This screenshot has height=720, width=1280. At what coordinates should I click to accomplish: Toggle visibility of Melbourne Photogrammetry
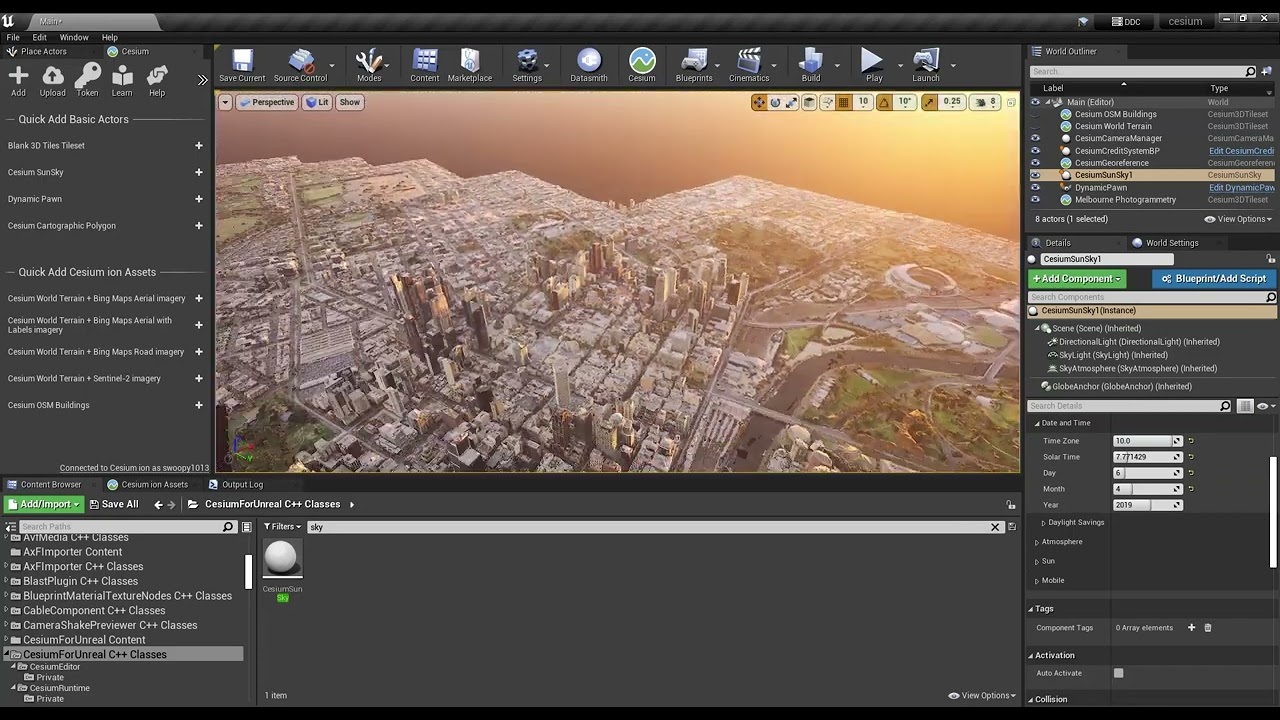1035,199
